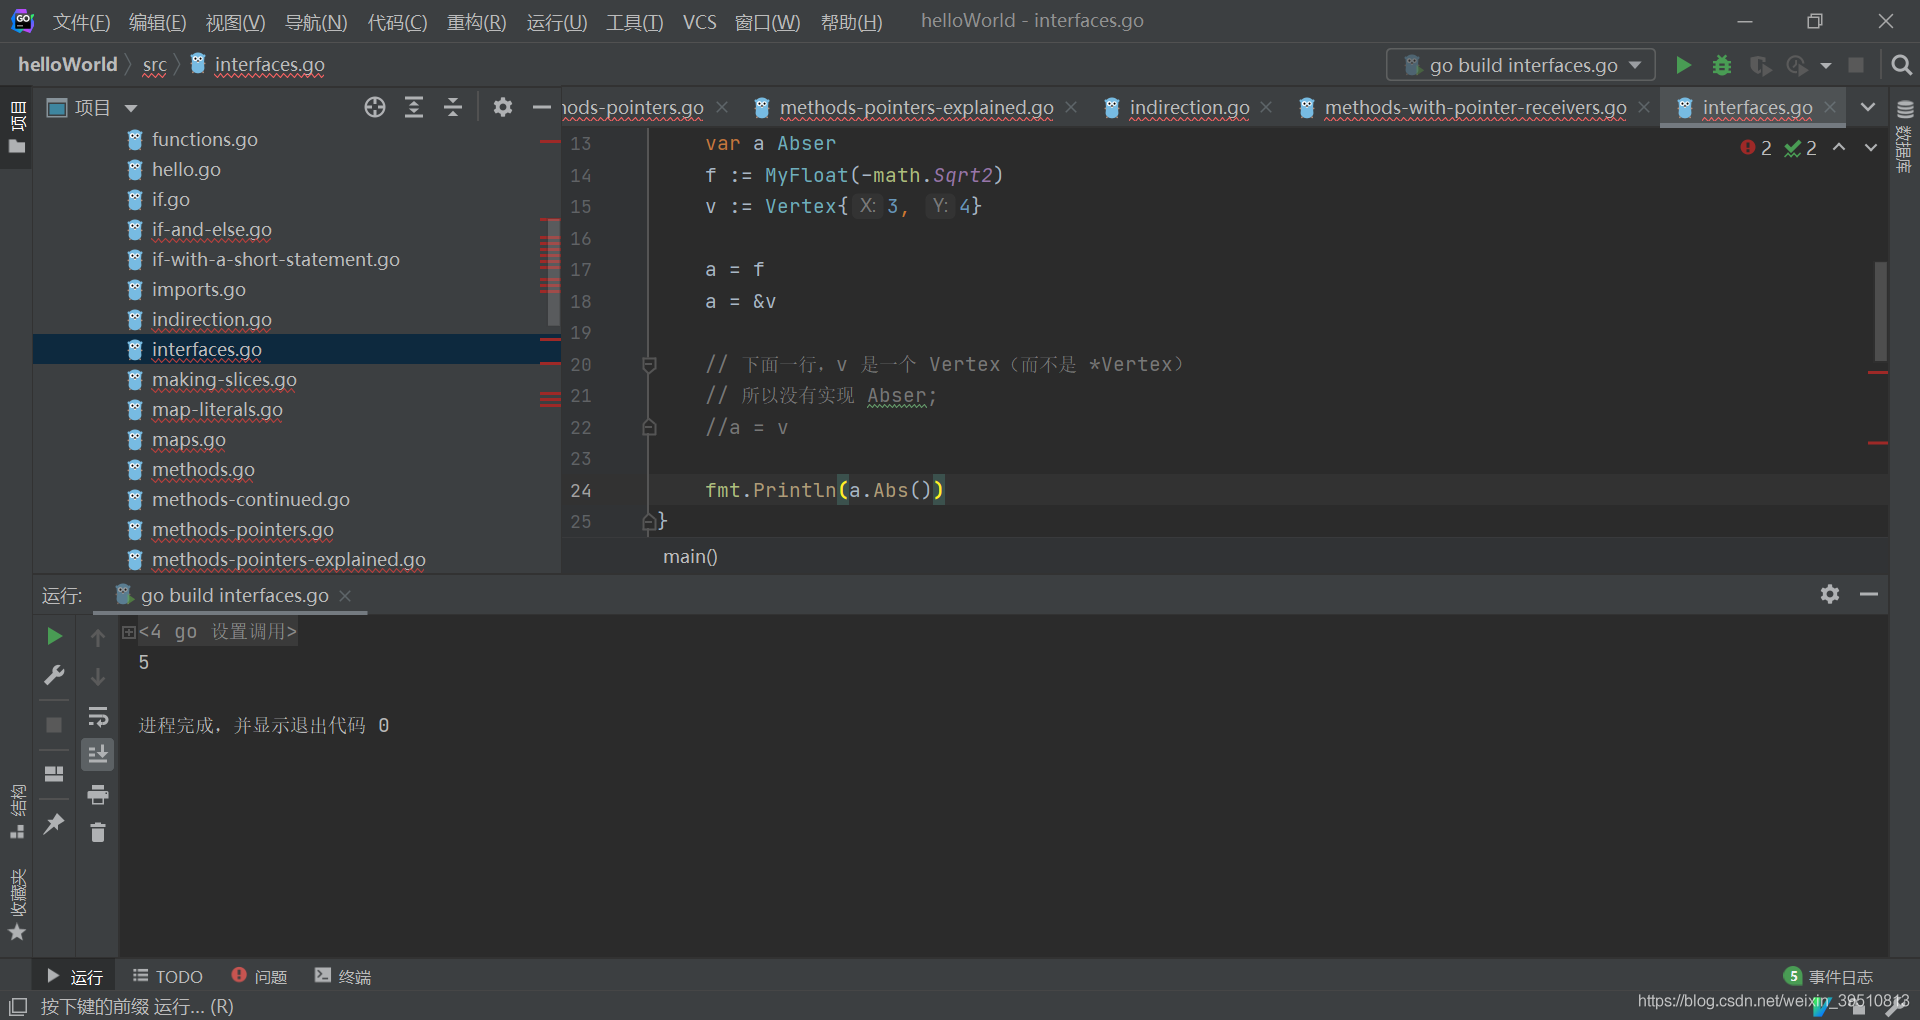Open hello.go in project tree
The height and width of the screenshot is (1020, 1920).
point(186,169)
